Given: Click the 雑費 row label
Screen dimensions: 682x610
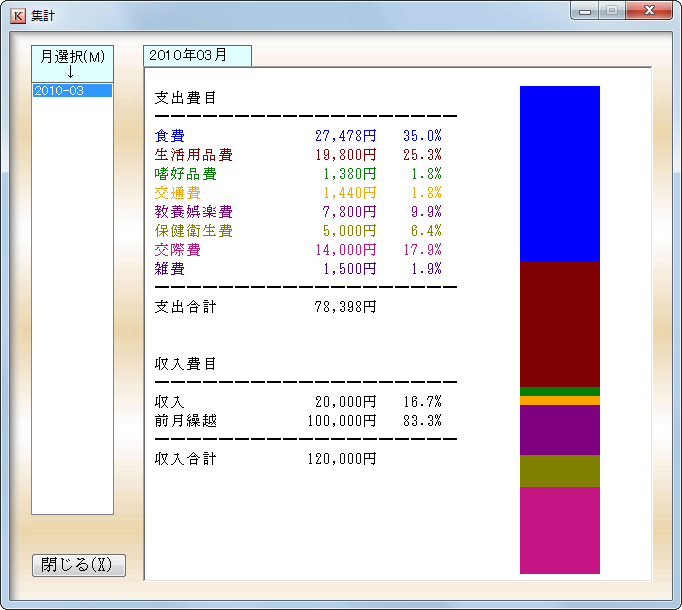Looking at the screenshot, I should pyautogui.click(x=170, y=269).
